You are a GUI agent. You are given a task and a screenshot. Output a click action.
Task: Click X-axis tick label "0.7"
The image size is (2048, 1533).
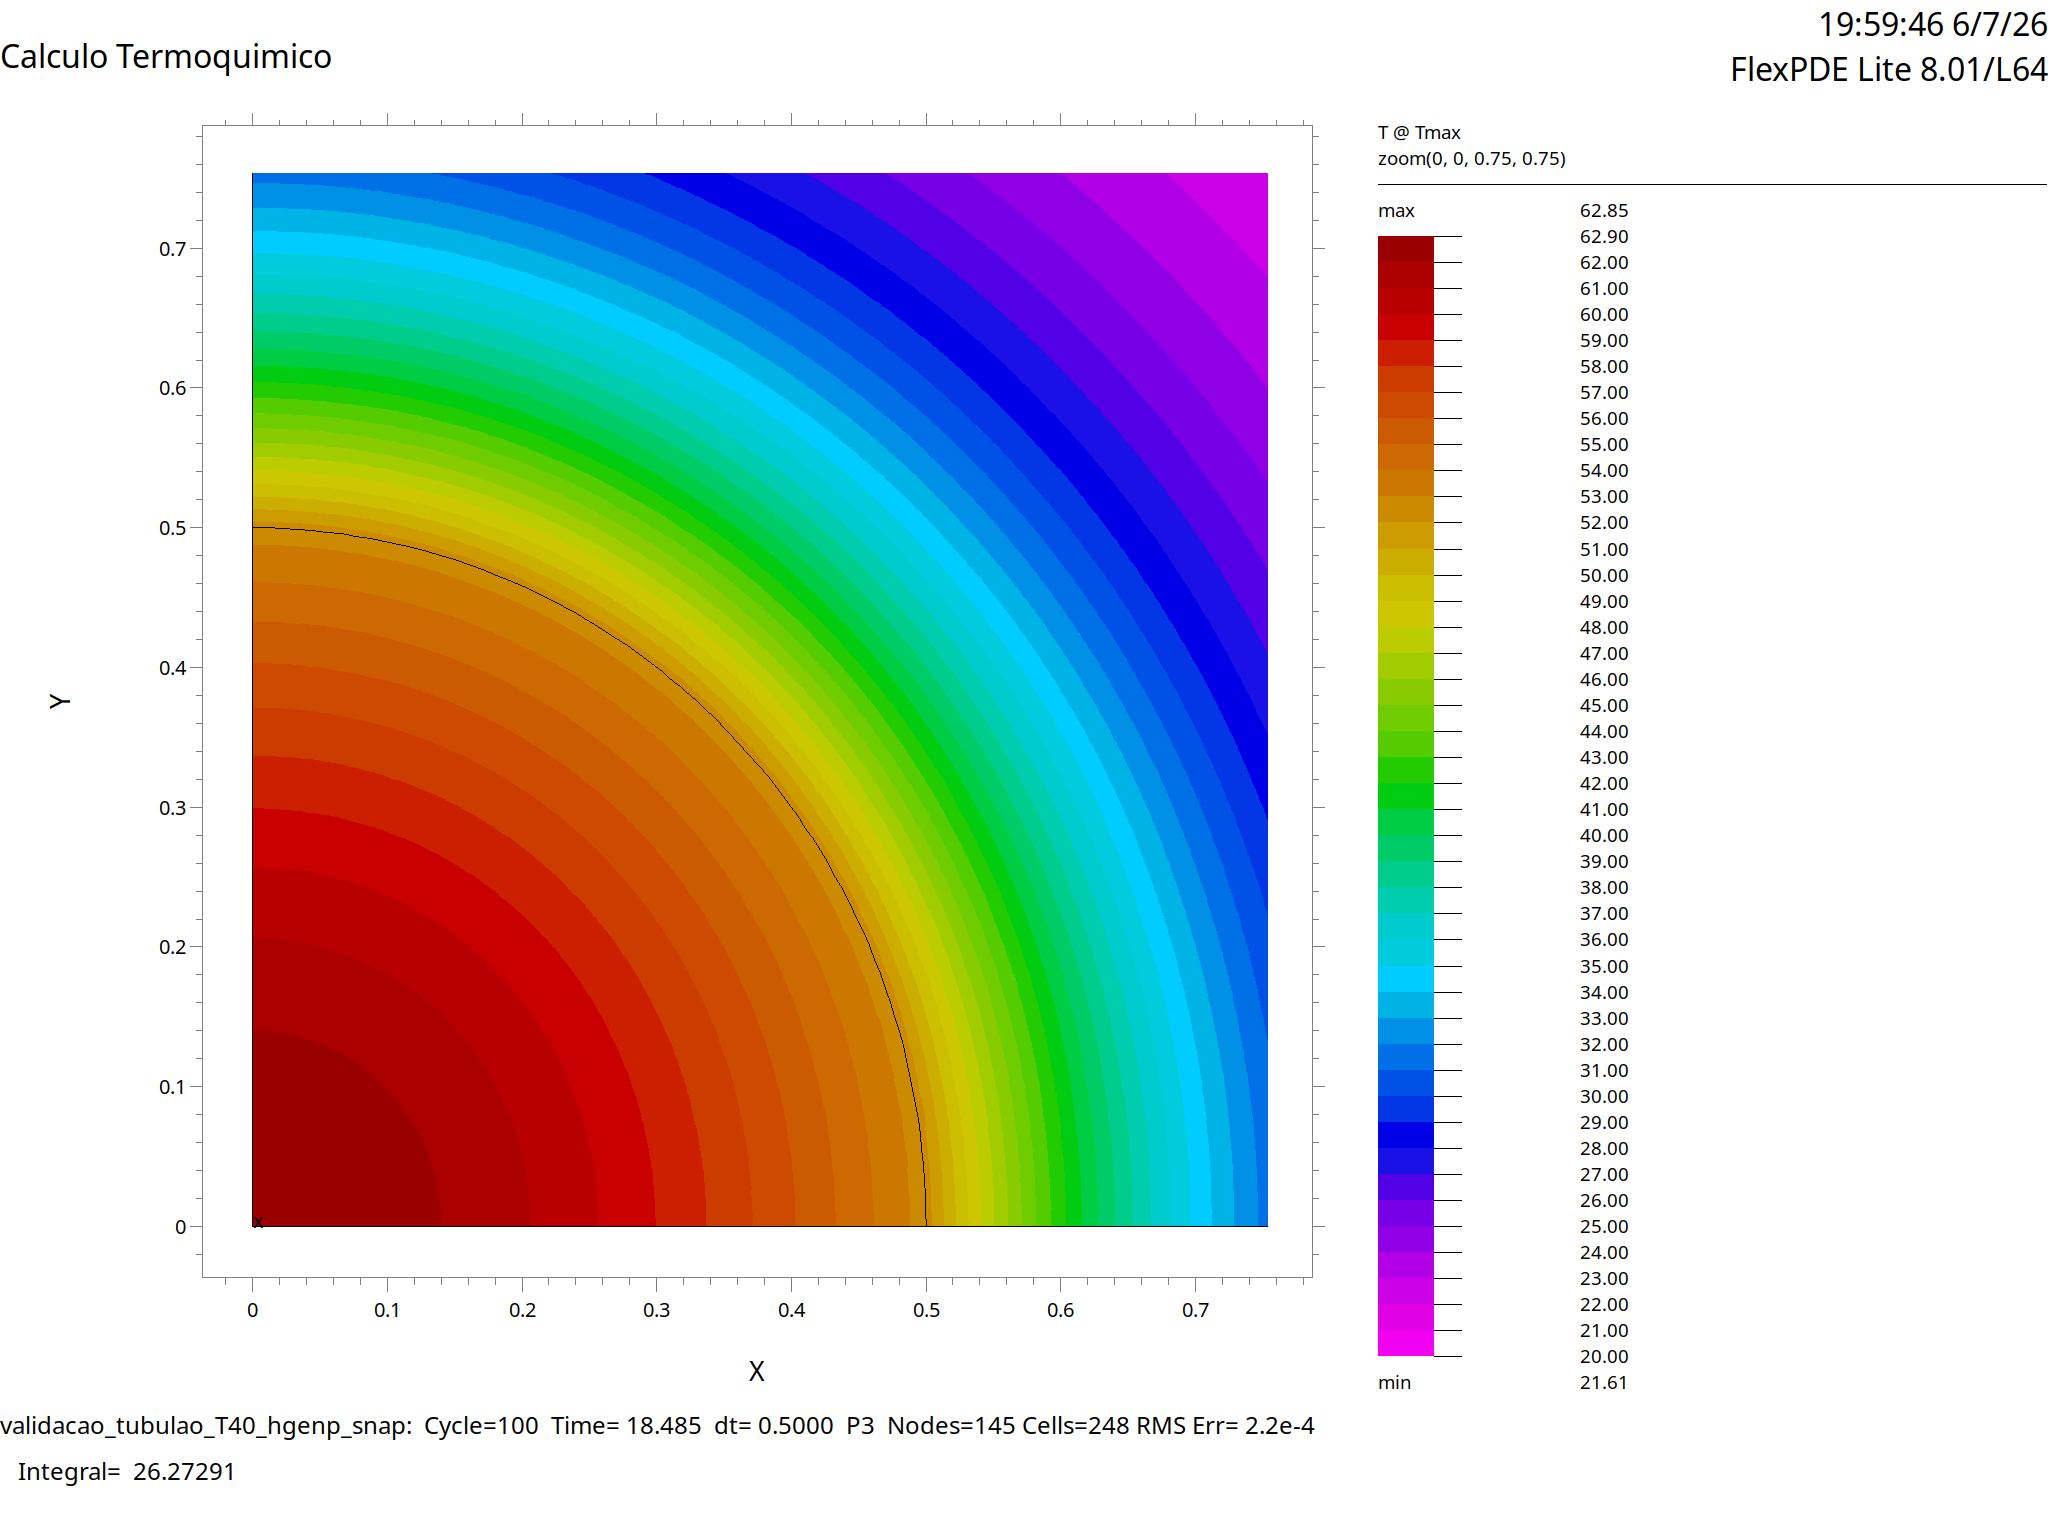pyautogui.click(x=1196, y=1310)
